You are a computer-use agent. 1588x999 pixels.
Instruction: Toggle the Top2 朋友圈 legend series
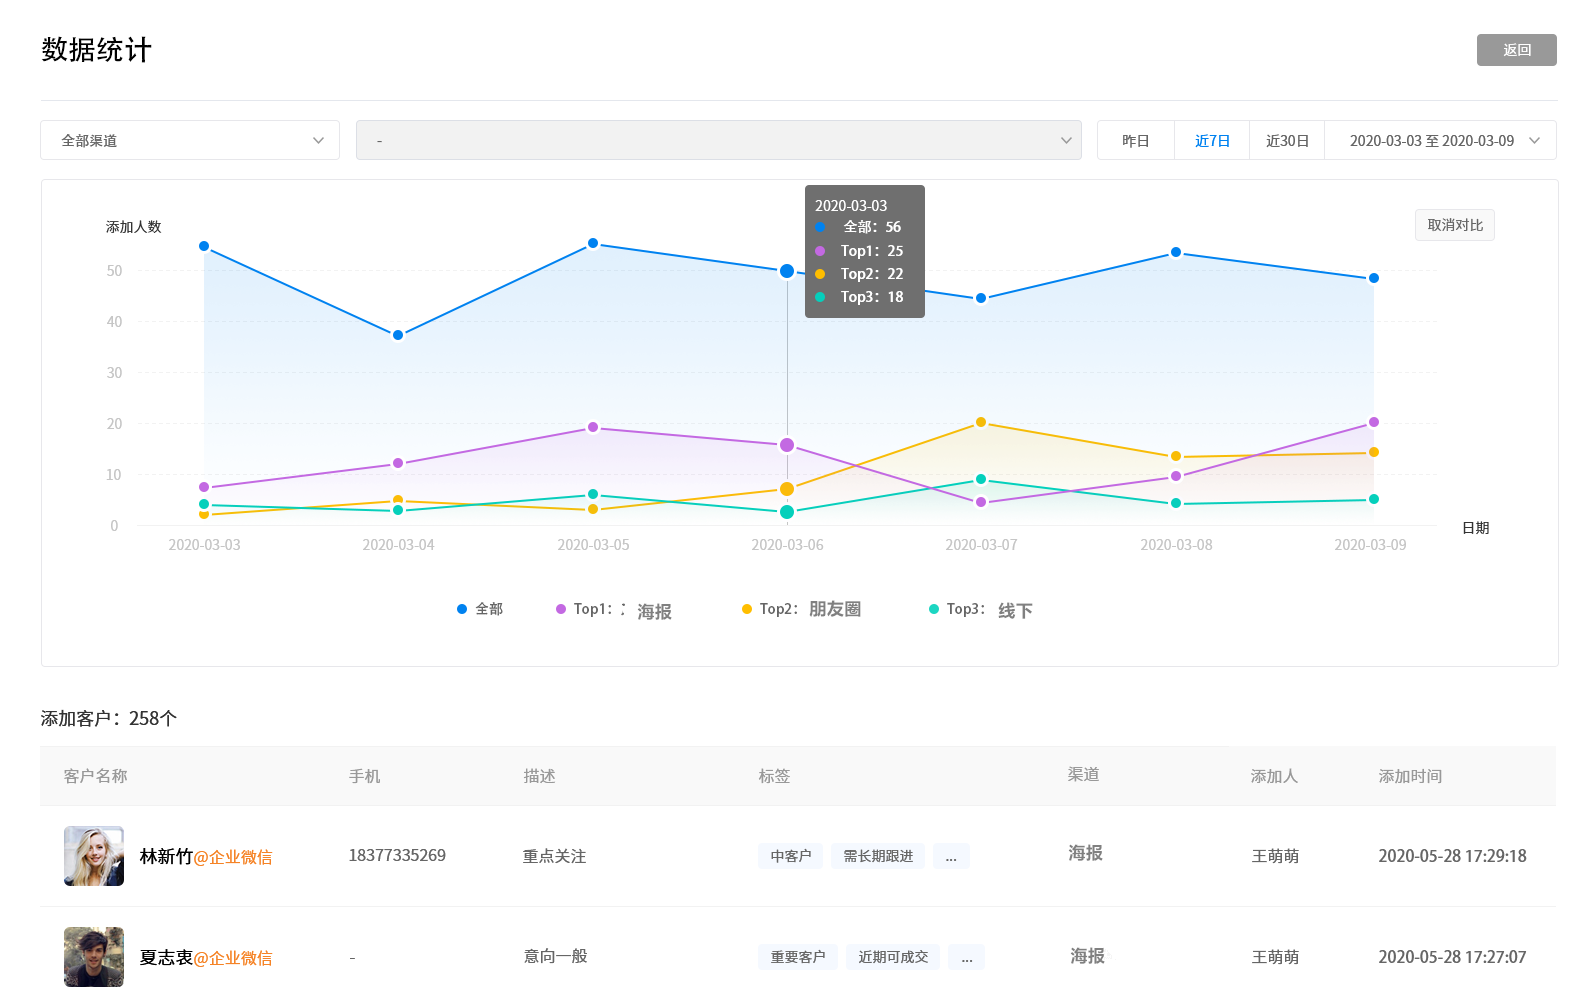tap(801, 609)
